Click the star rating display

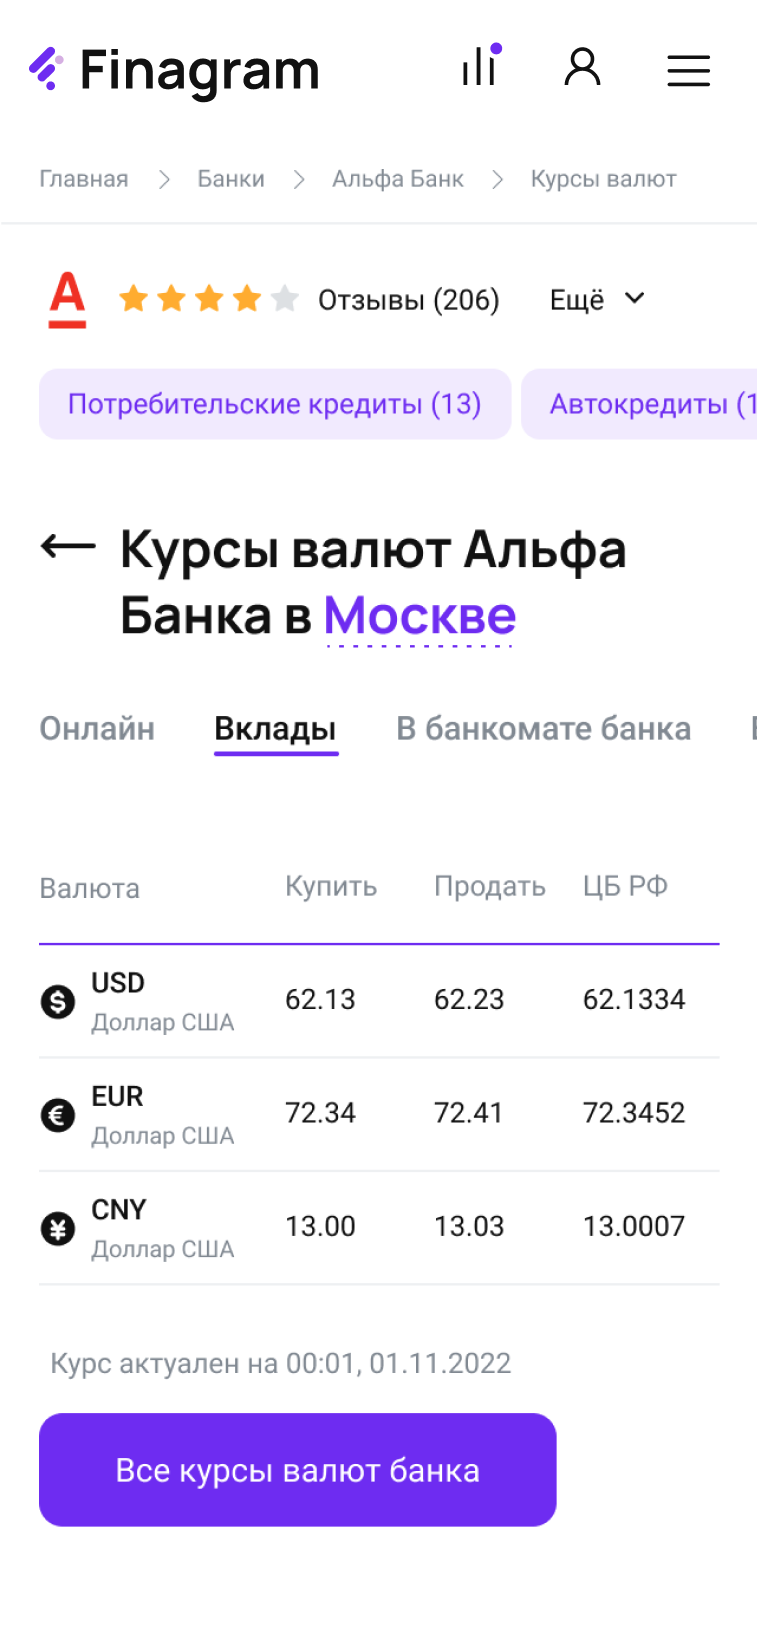pos(208,299)
